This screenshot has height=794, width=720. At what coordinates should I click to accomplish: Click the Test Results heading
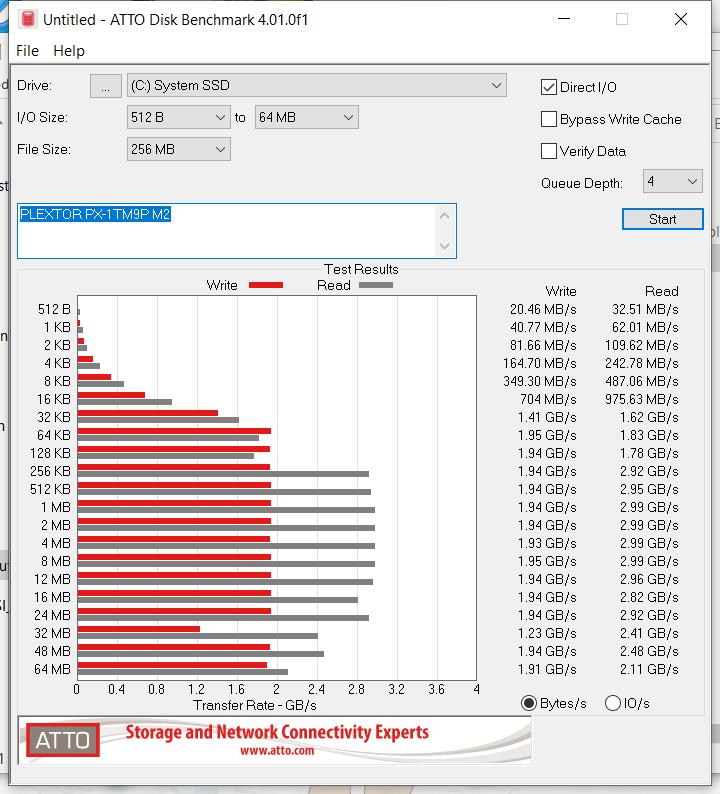[x=361, y=269]
